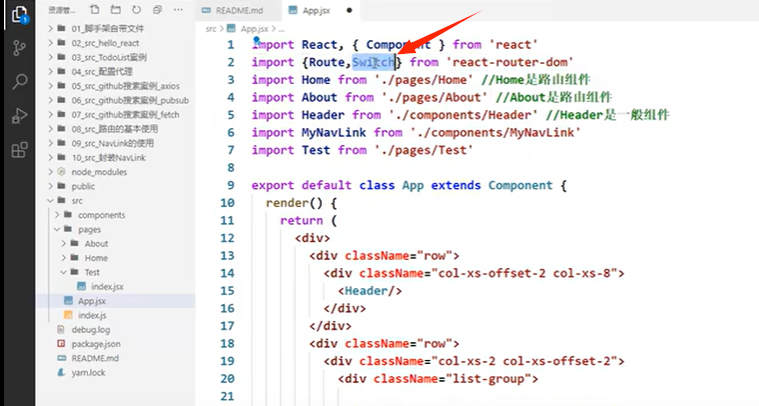Open explorer More Actions ellipsis menu
This screenshot has width=759, height=406.
[178, 10]
